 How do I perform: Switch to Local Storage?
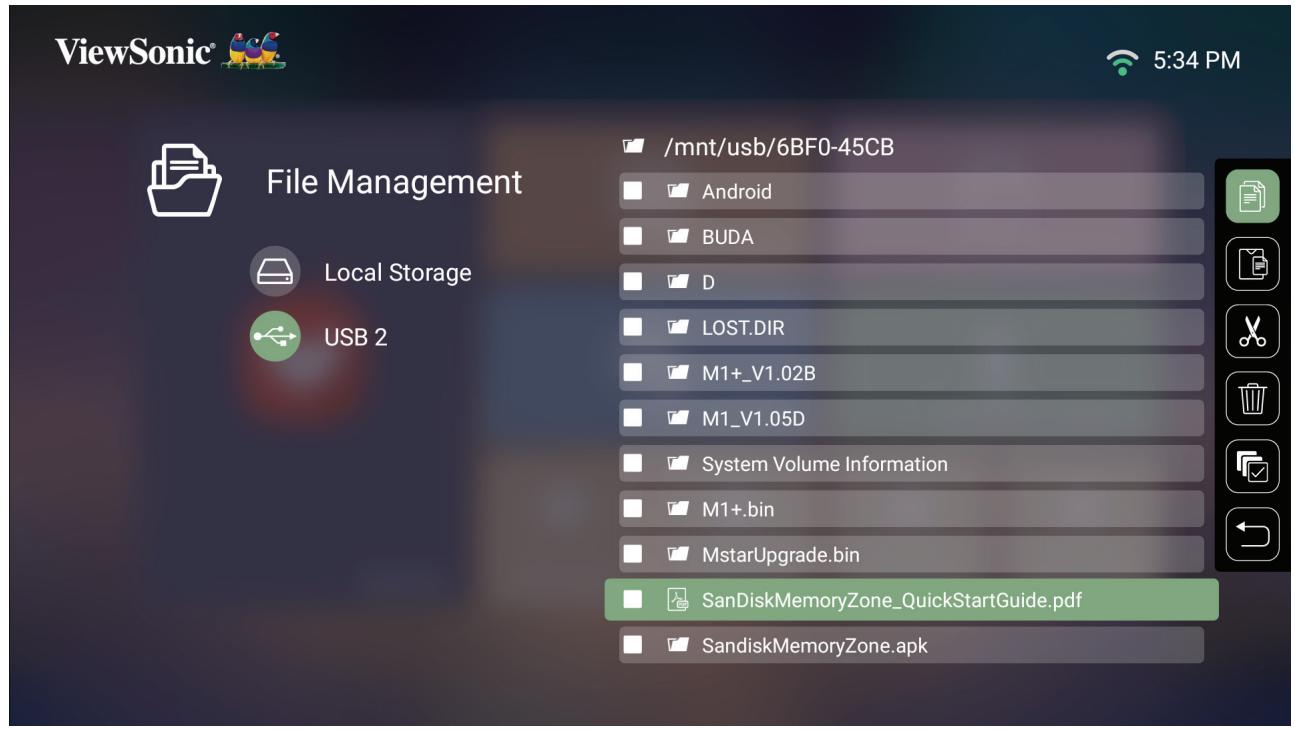[397, 273]
